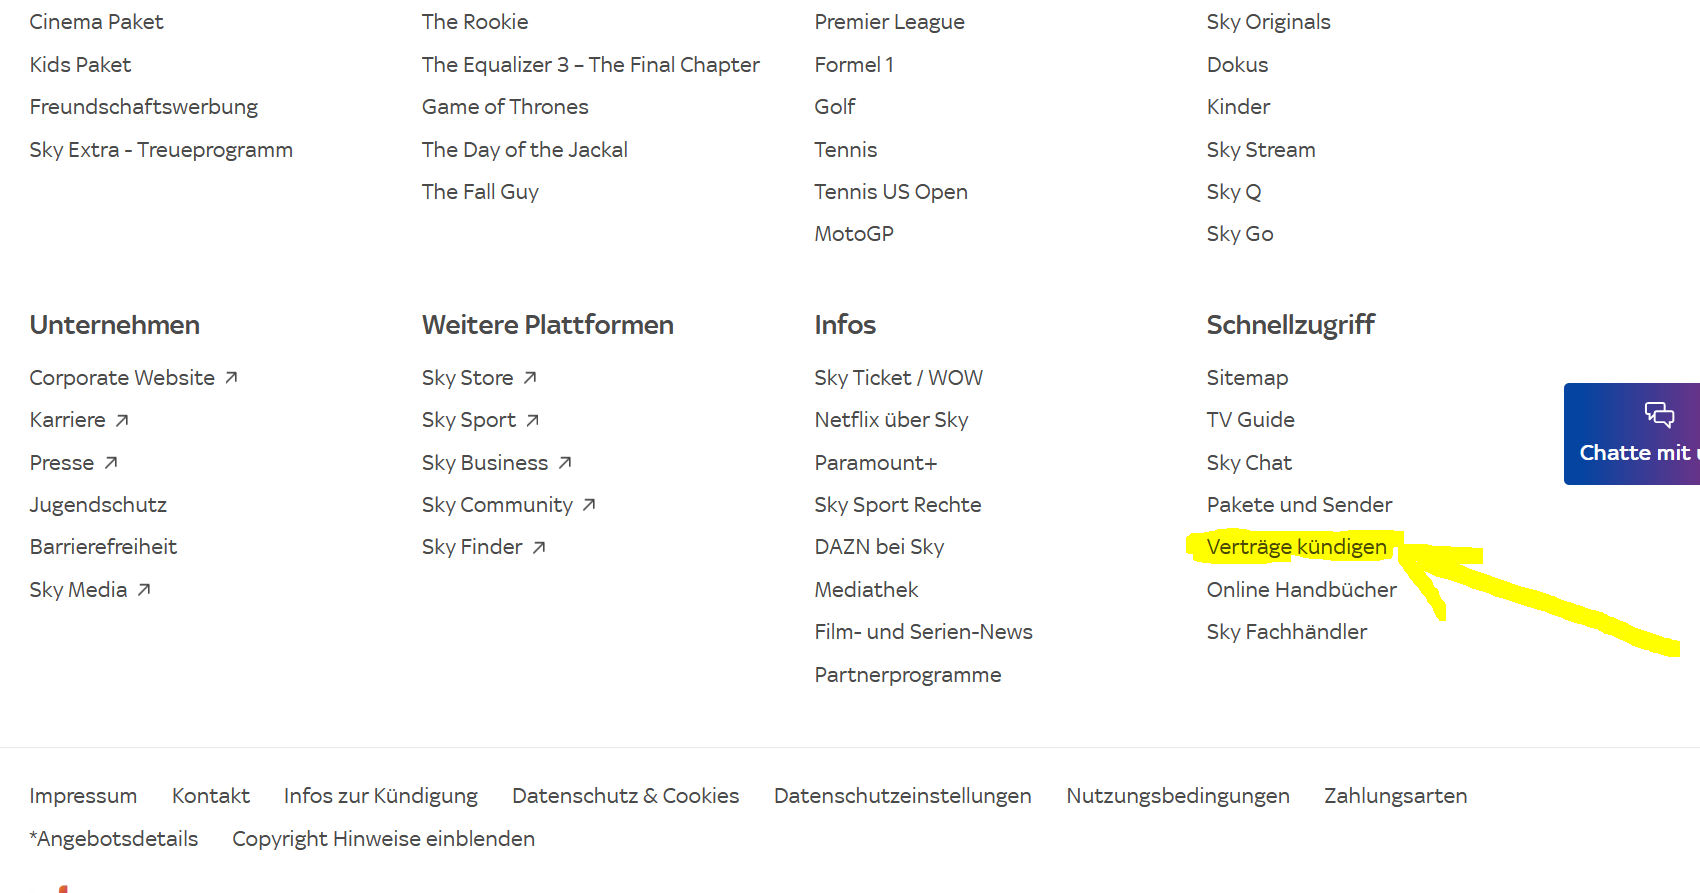Open the Impressum footer link
1700x893 pixels.
click(x=83, y=796)
